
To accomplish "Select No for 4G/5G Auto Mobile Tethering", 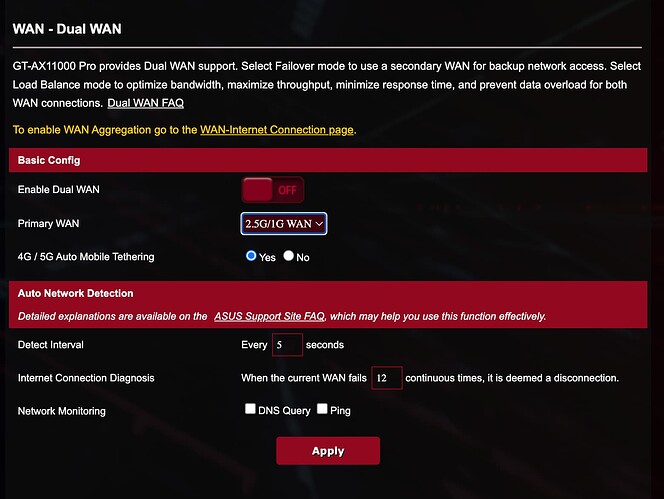I will 288,256.
